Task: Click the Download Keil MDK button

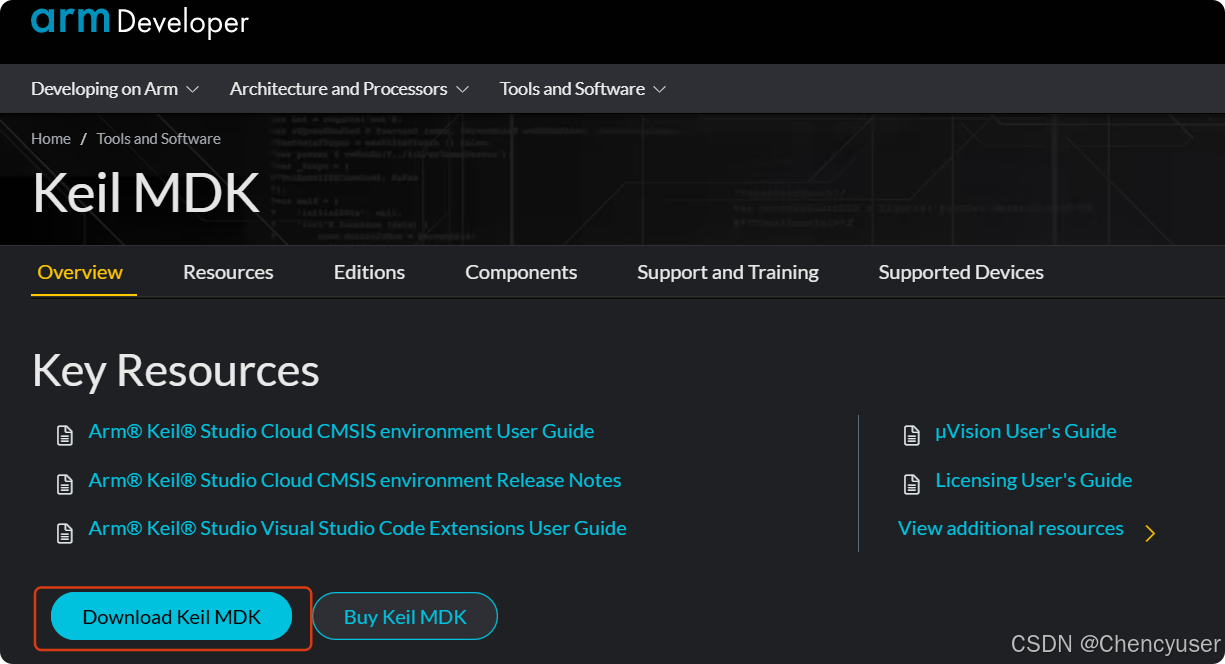Action: point(172,617)
